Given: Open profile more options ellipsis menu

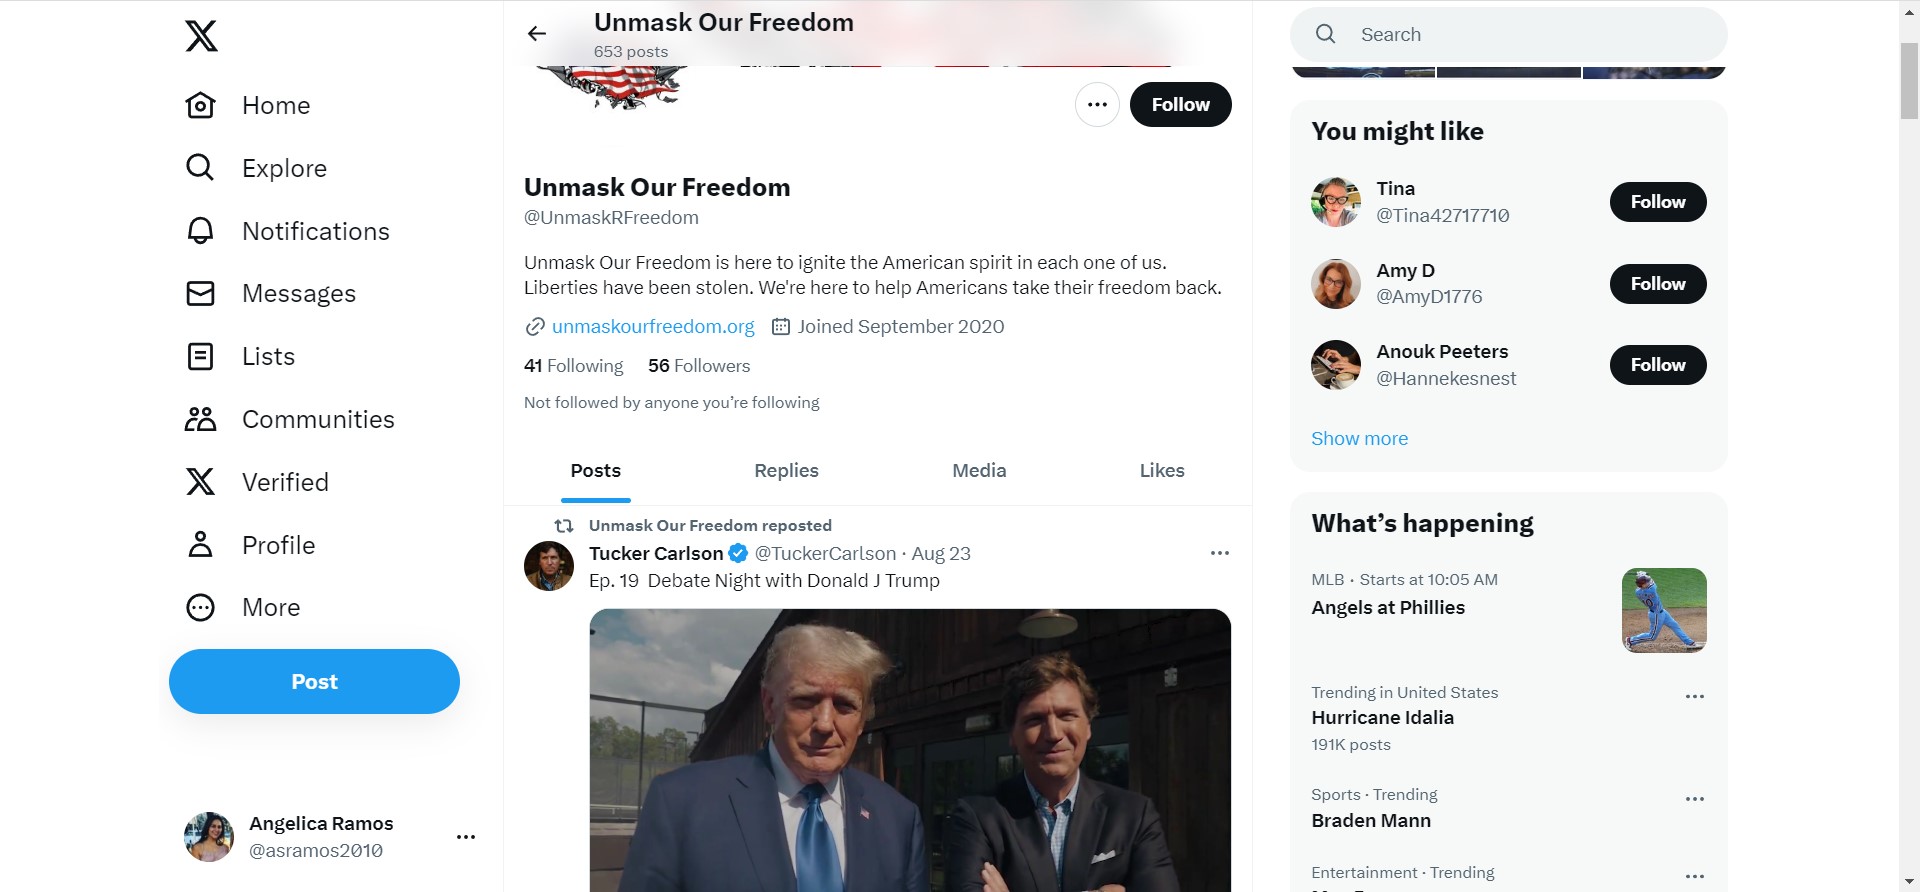Looking at the screenshot, I should tap(1097, 105).
